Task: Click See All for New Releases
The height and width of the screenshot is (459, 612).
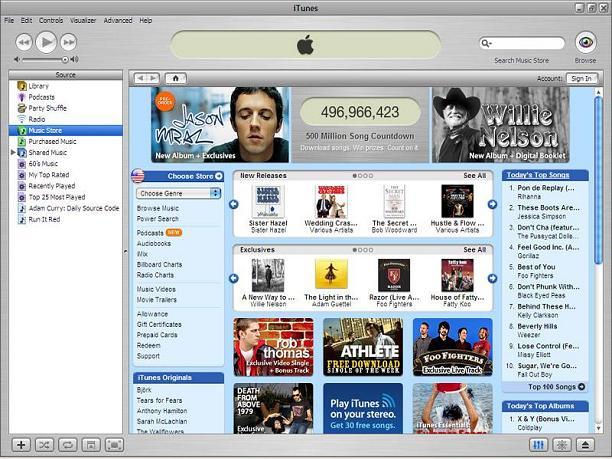Action: (x=475, y=176)
